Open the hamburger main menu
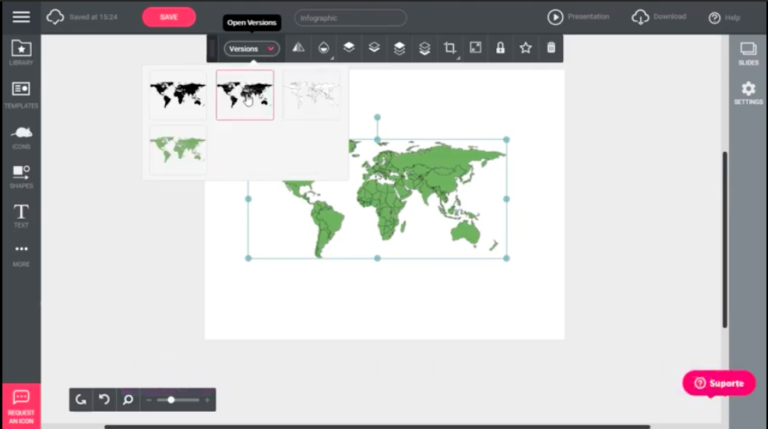This screenshot has height=429, width=768. [21, 17]
